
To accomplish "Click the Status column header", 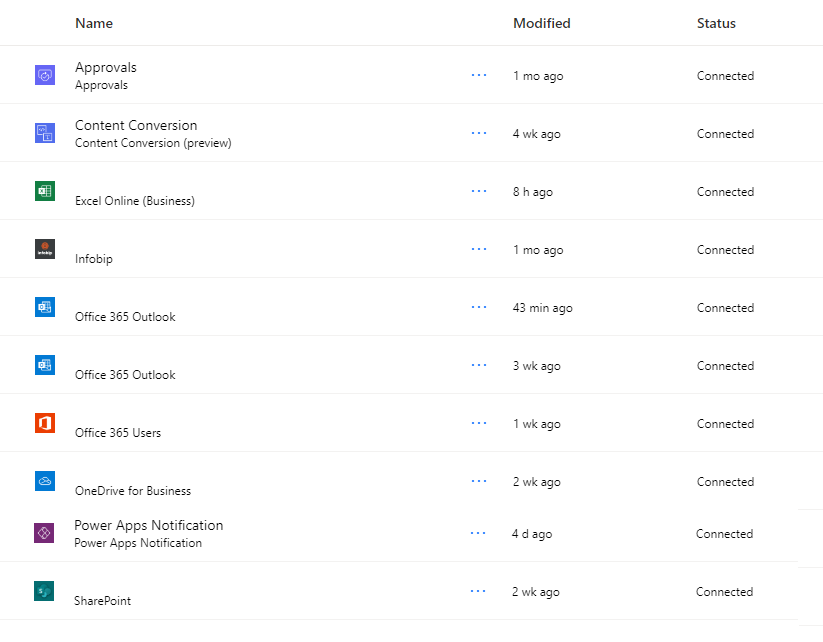I will point(716,23).
